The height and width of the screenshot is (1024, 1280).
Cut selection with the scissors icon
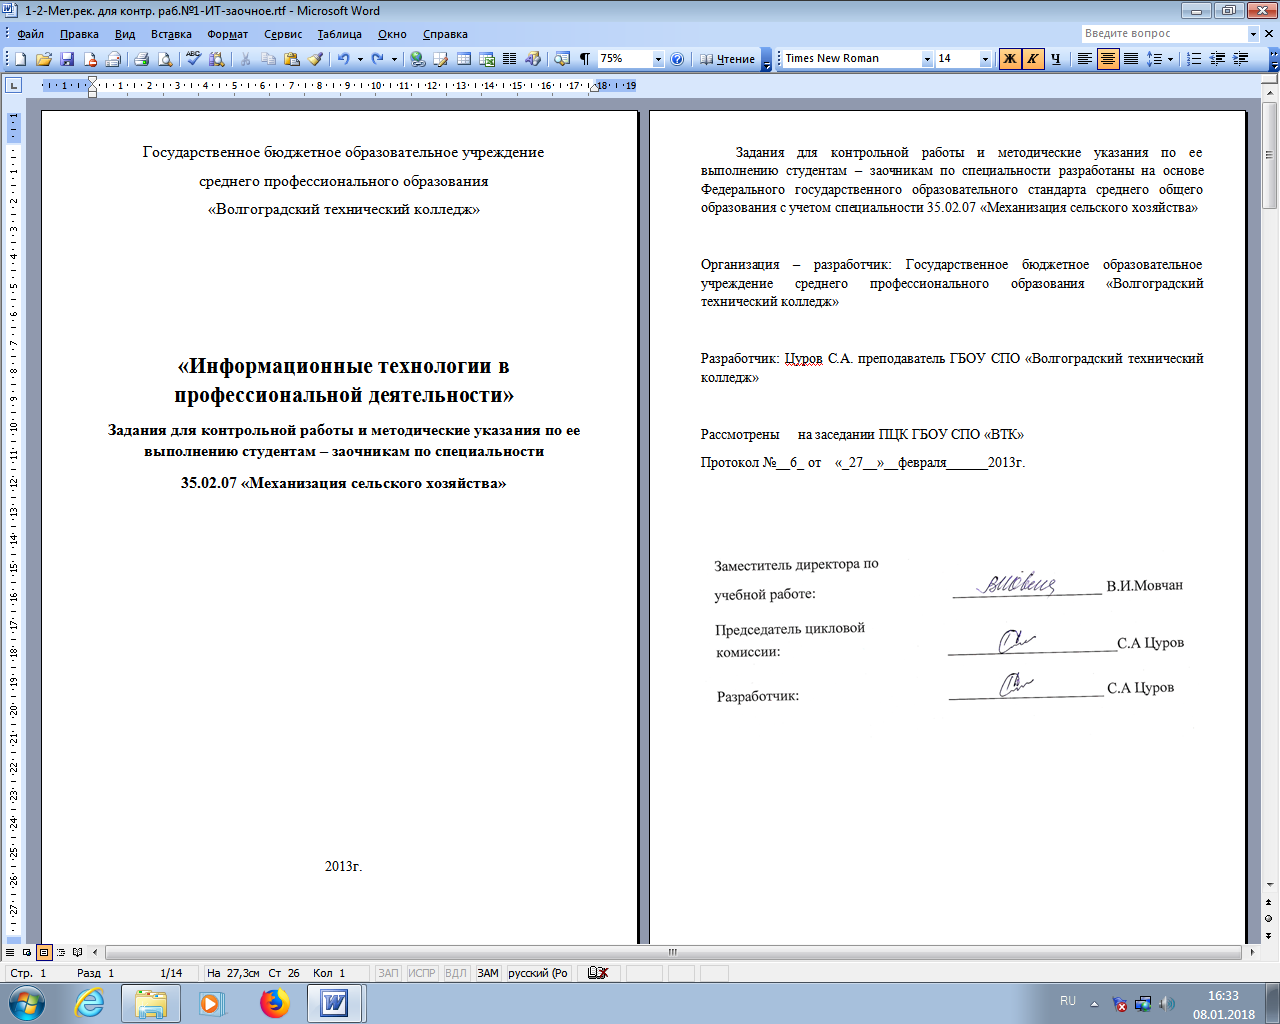point(245,59)
